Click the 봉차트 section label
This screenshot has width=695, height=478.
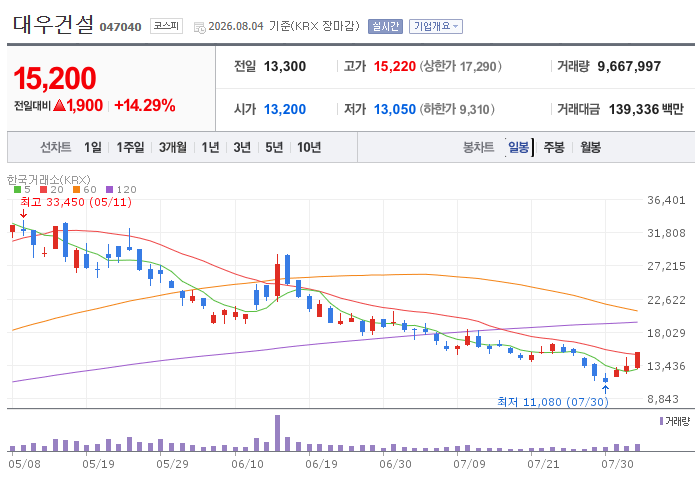(478, 147)
